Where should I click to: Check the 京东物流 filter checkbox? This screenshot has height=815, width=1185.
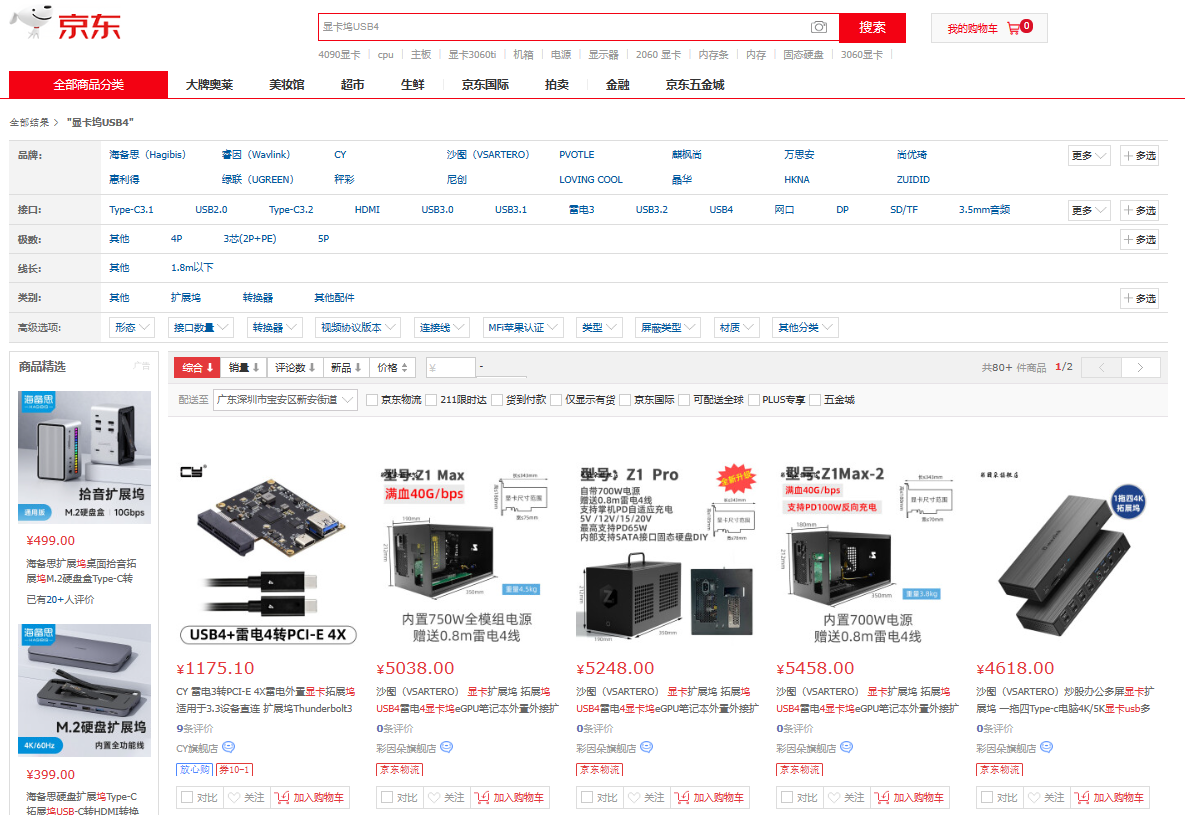pyautogui.click(x=372, y=400)
